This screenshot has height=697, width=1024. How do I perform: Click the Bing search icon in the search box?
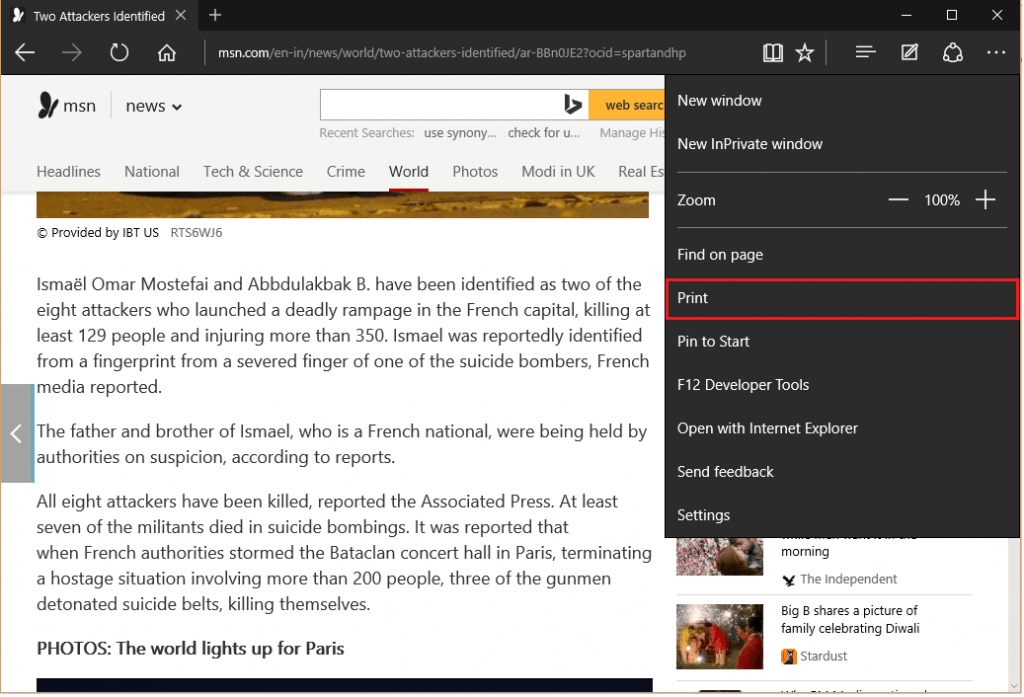tap(571, 104)
